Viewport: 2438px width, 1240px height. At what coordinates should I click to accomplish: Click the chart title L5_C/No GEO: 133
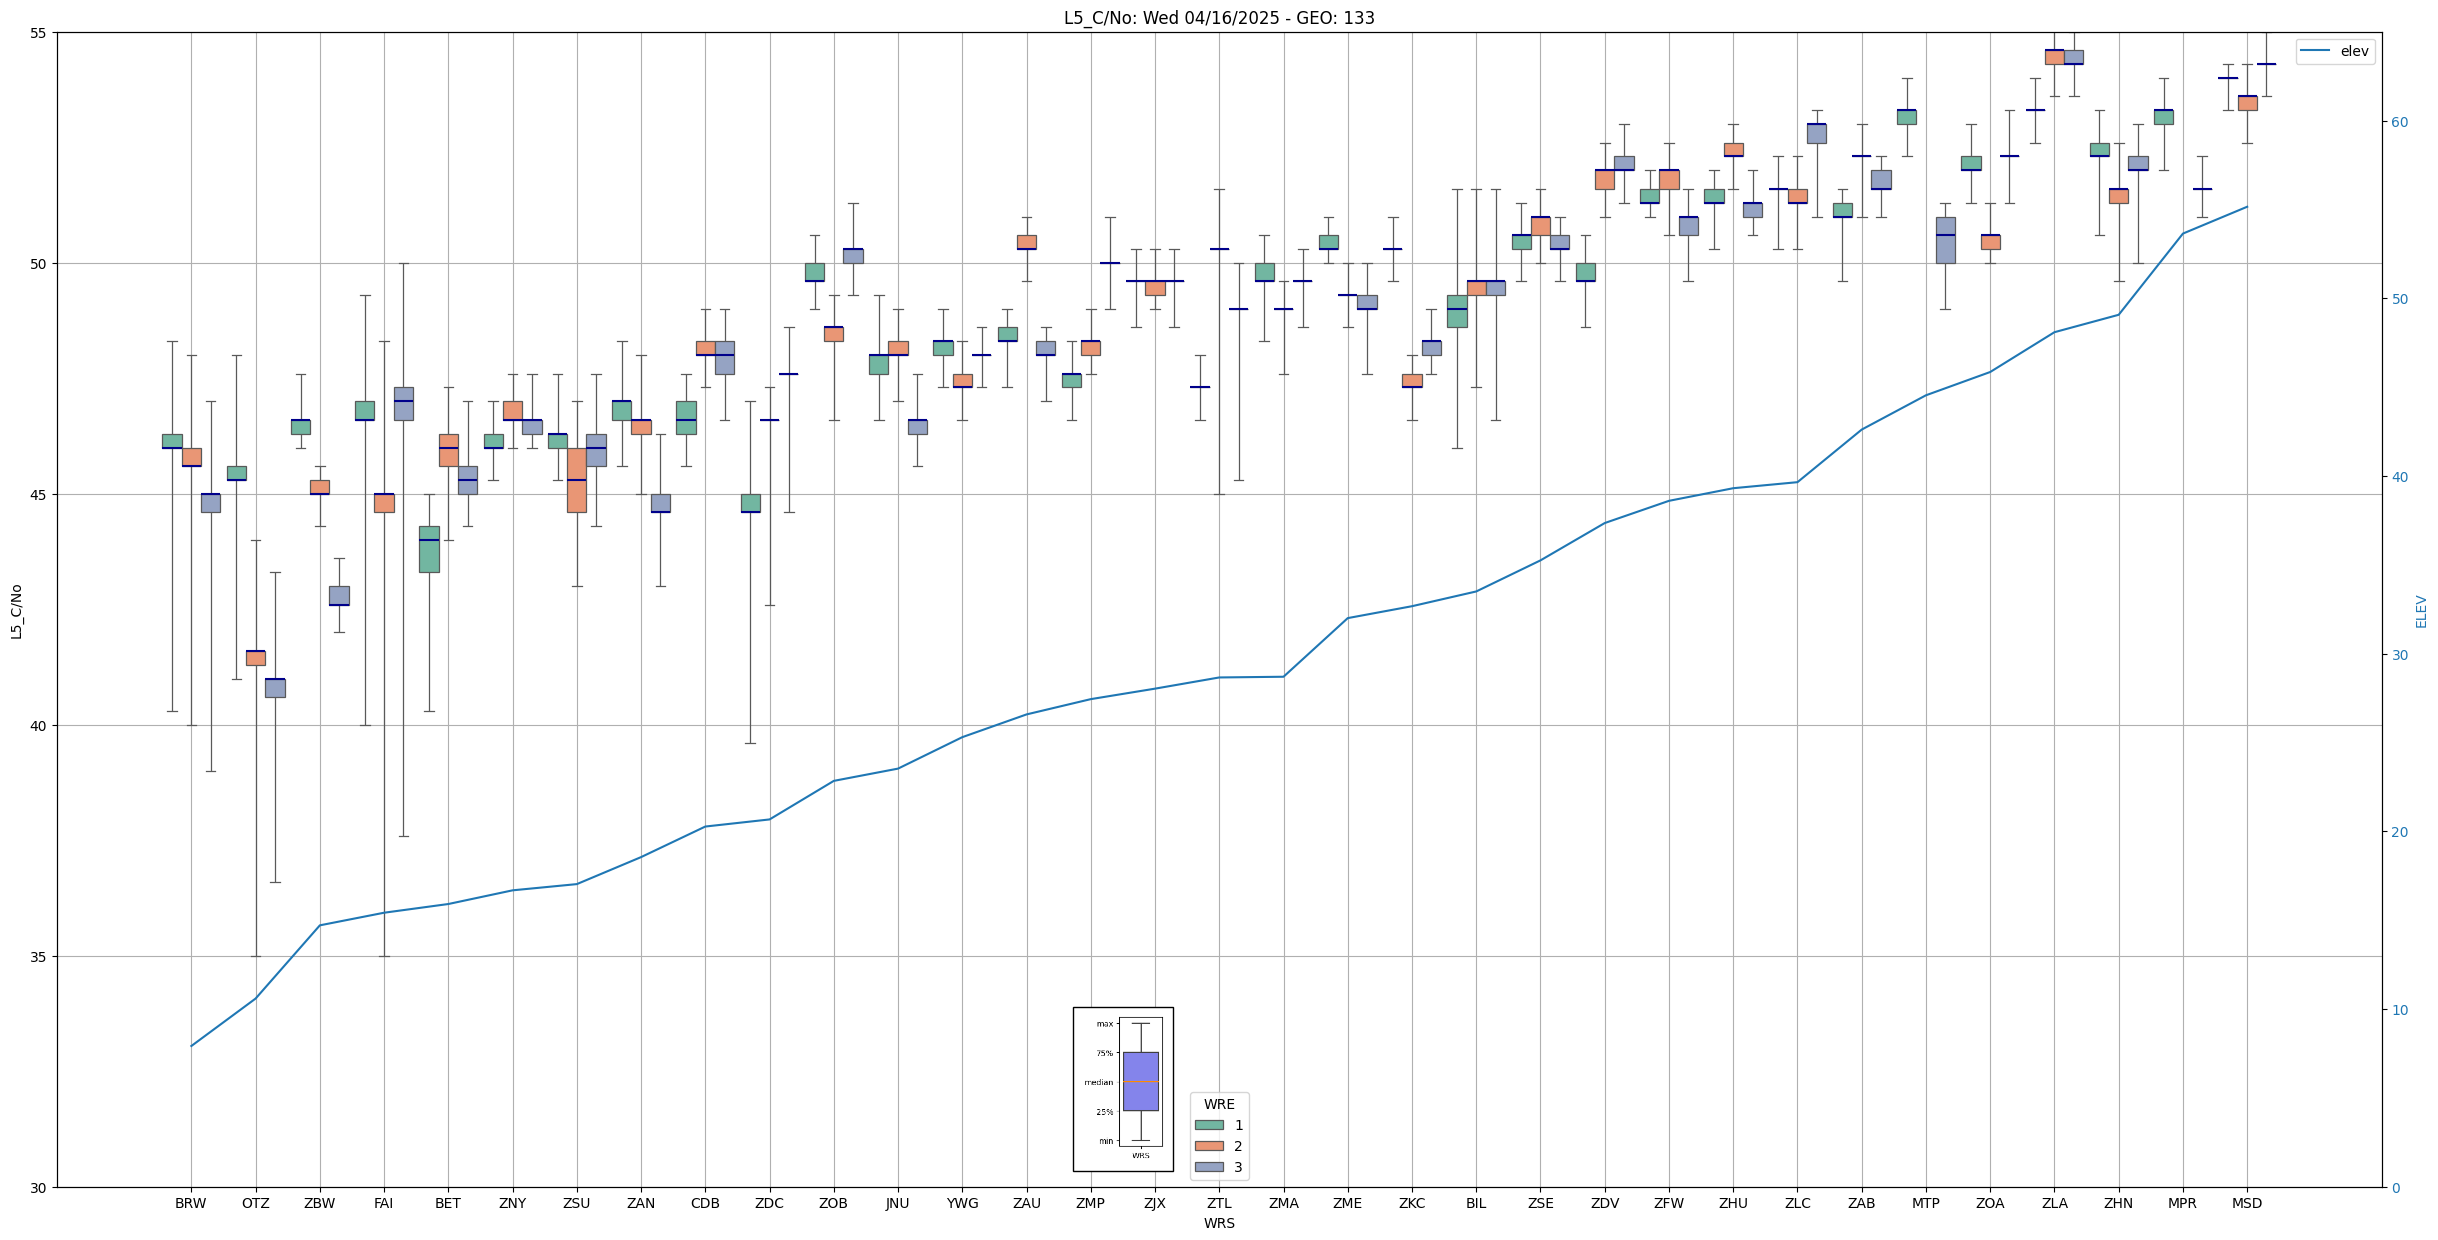(1218, 18)
